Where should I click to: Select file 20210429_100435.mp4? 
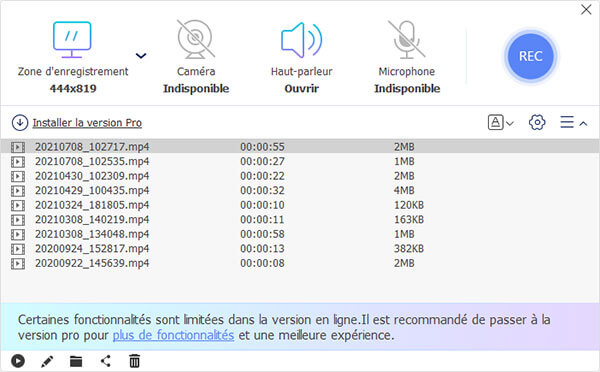point(300,190)
